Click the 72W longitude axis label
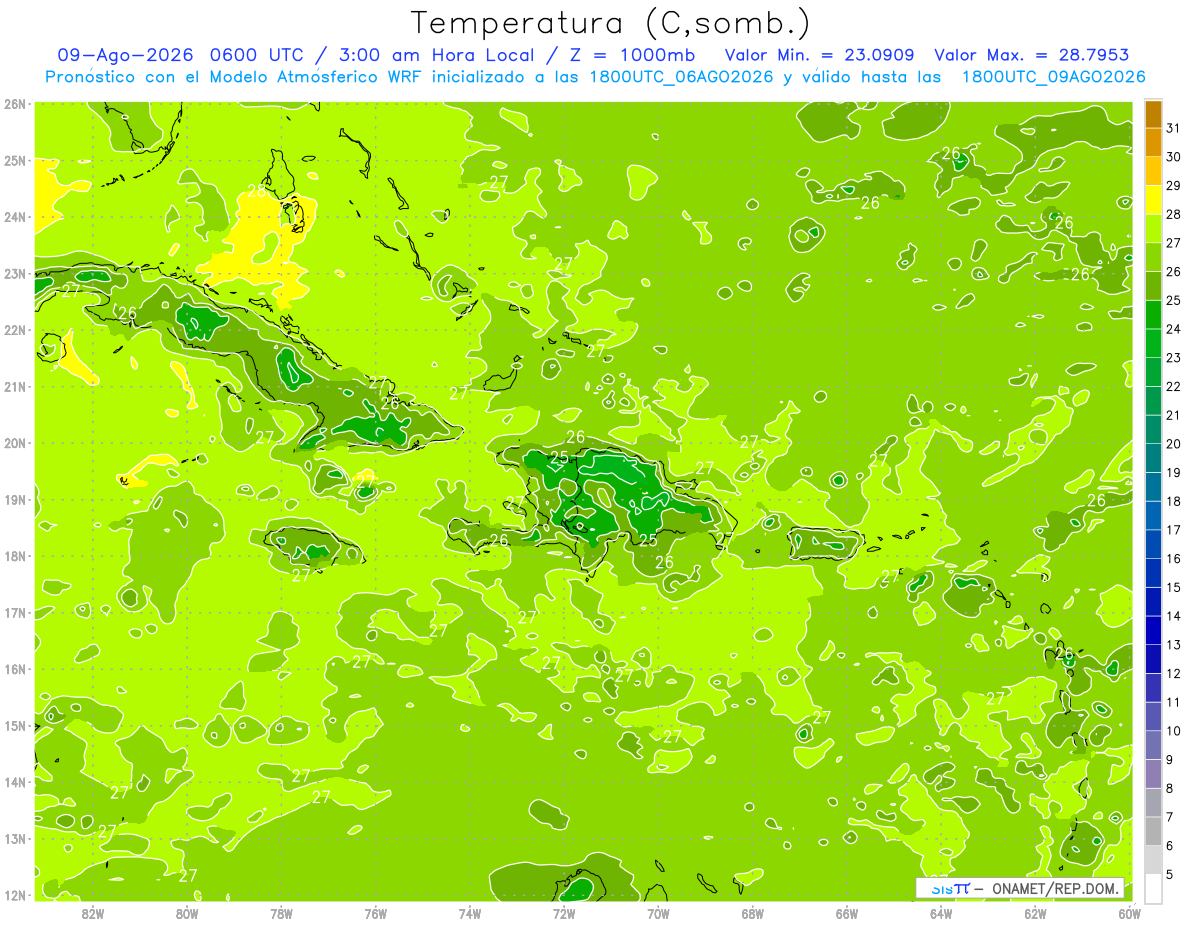Screen dimensions: 1200x927 (564, 913)
